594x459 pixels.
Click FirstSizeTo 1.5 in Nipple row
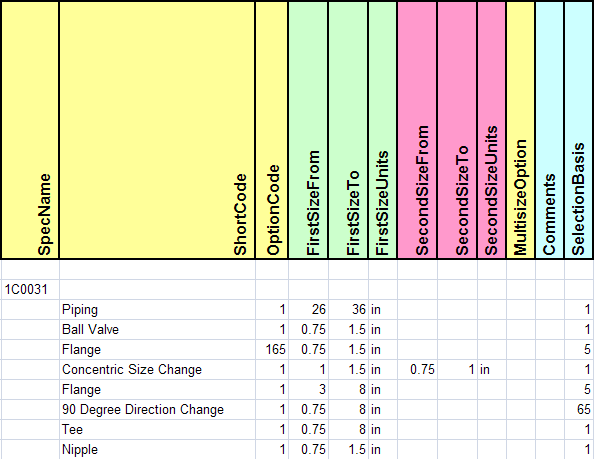pyautogui.click(x=348, y=450)
